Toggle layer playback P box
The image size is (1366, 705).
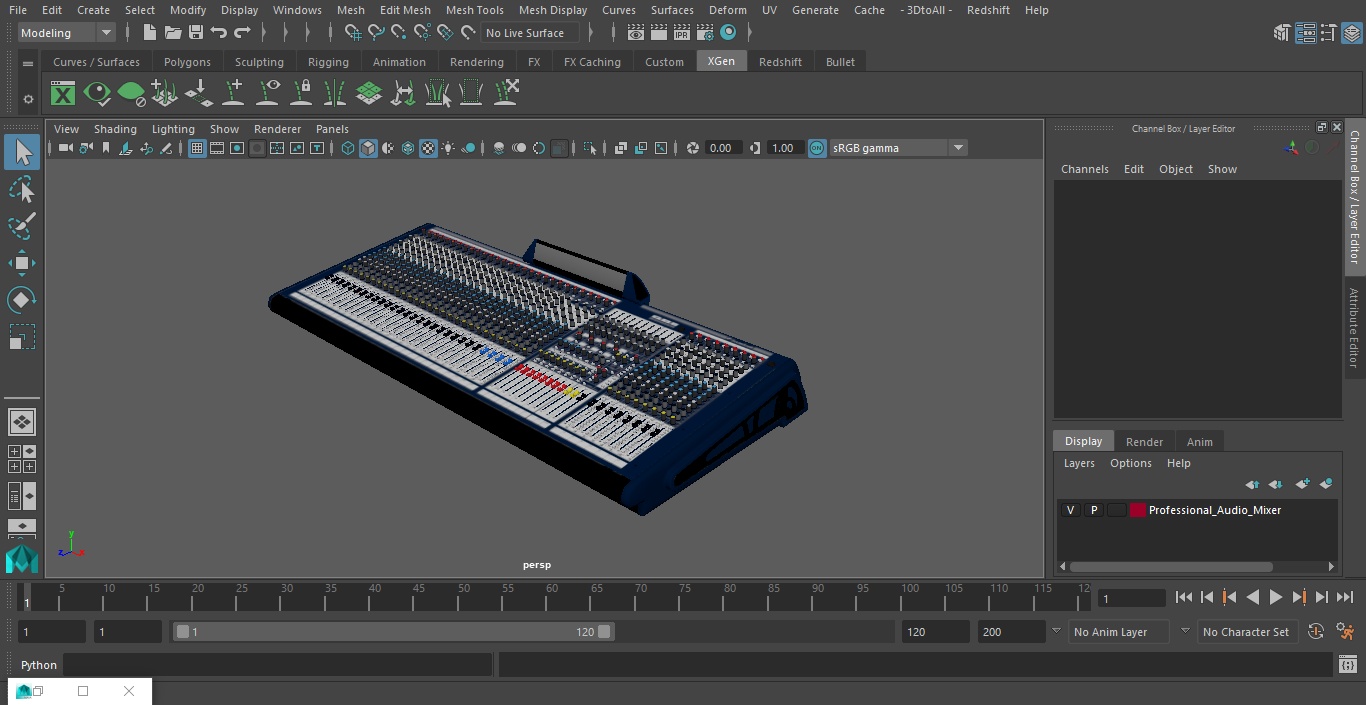pos(1093,510)
